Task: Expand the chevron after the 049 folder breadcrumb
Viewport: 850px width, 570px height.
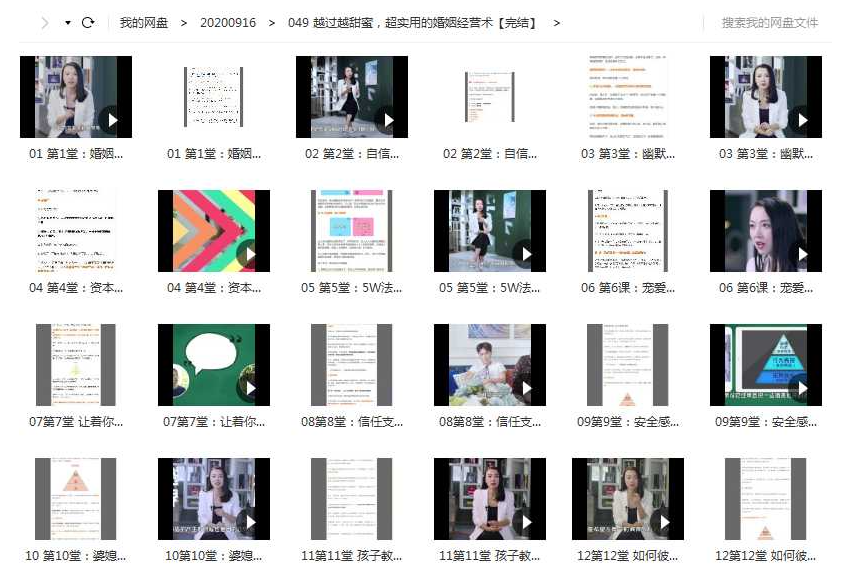Action: point(557,23)
